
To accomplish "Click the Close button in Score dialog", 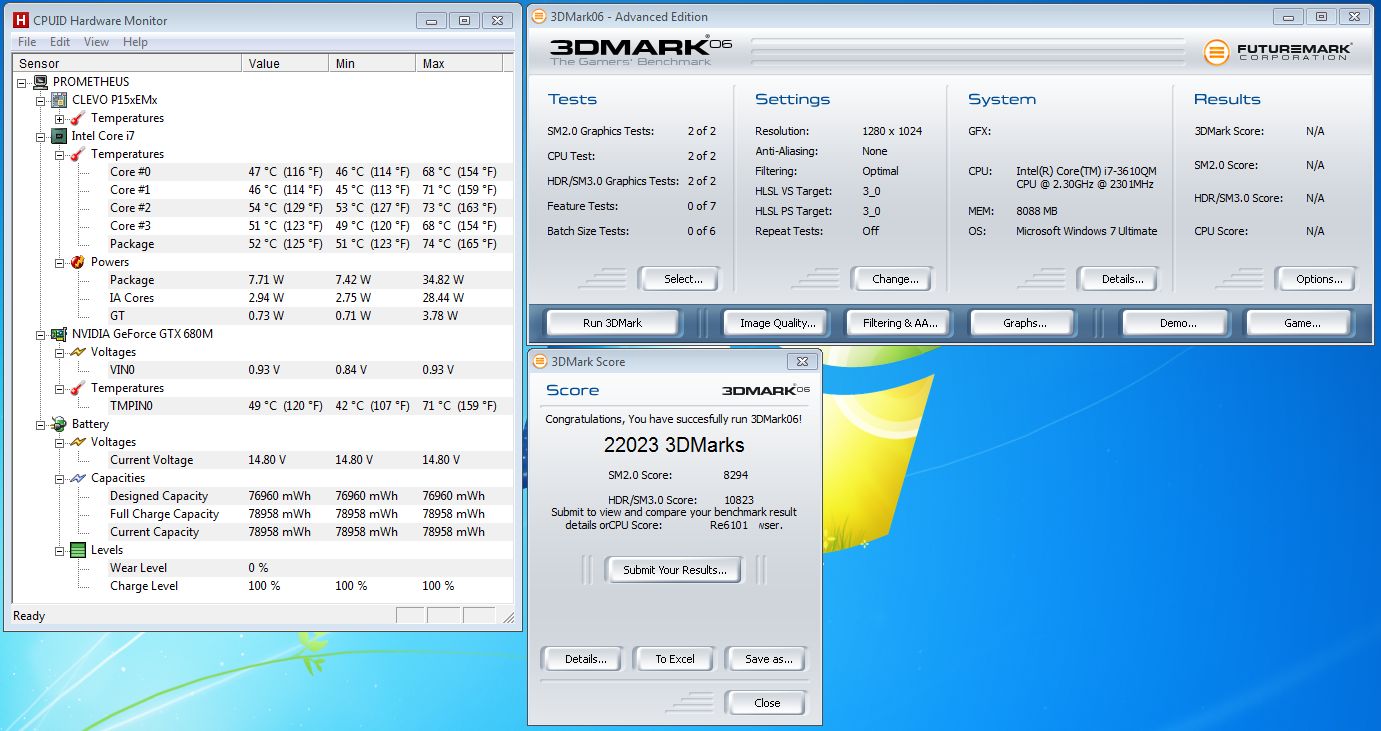I will [767, 703].
